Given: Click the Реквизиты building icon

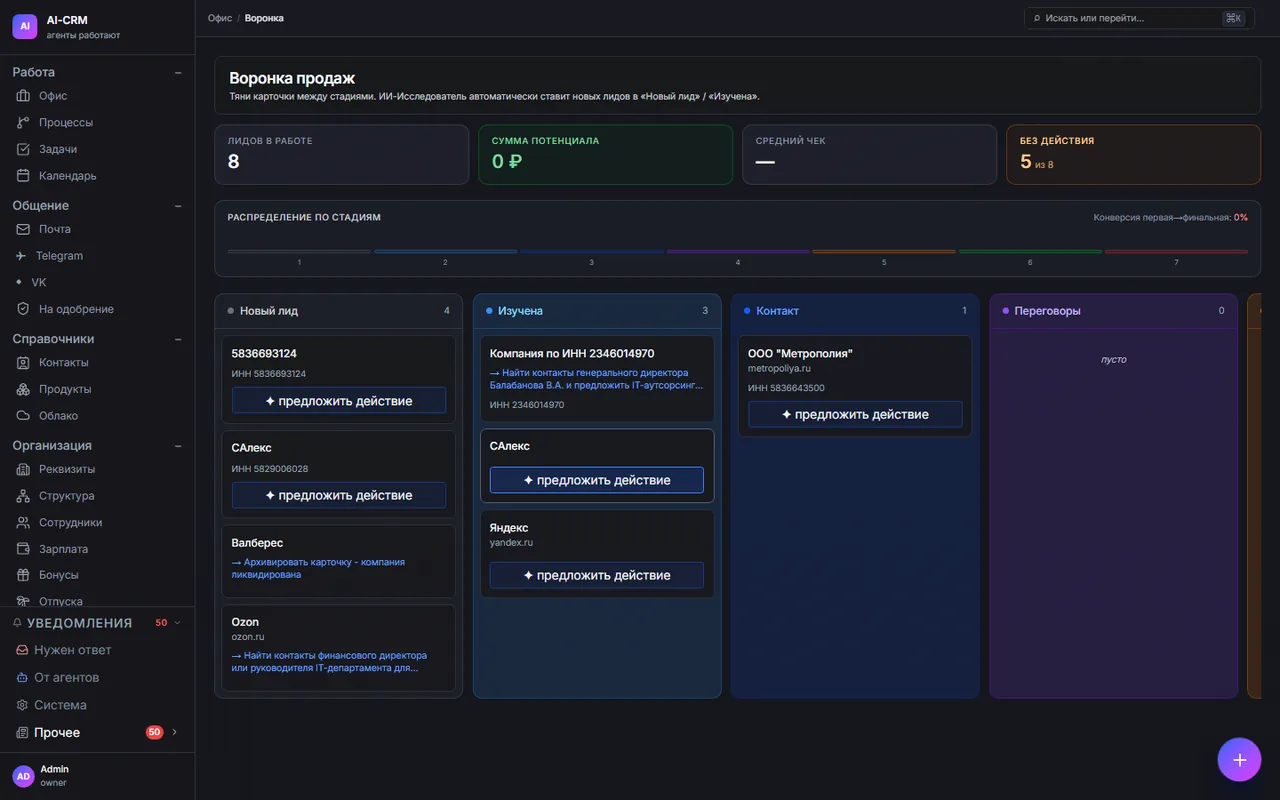Looking at the screenshot, I should [23, 469].
